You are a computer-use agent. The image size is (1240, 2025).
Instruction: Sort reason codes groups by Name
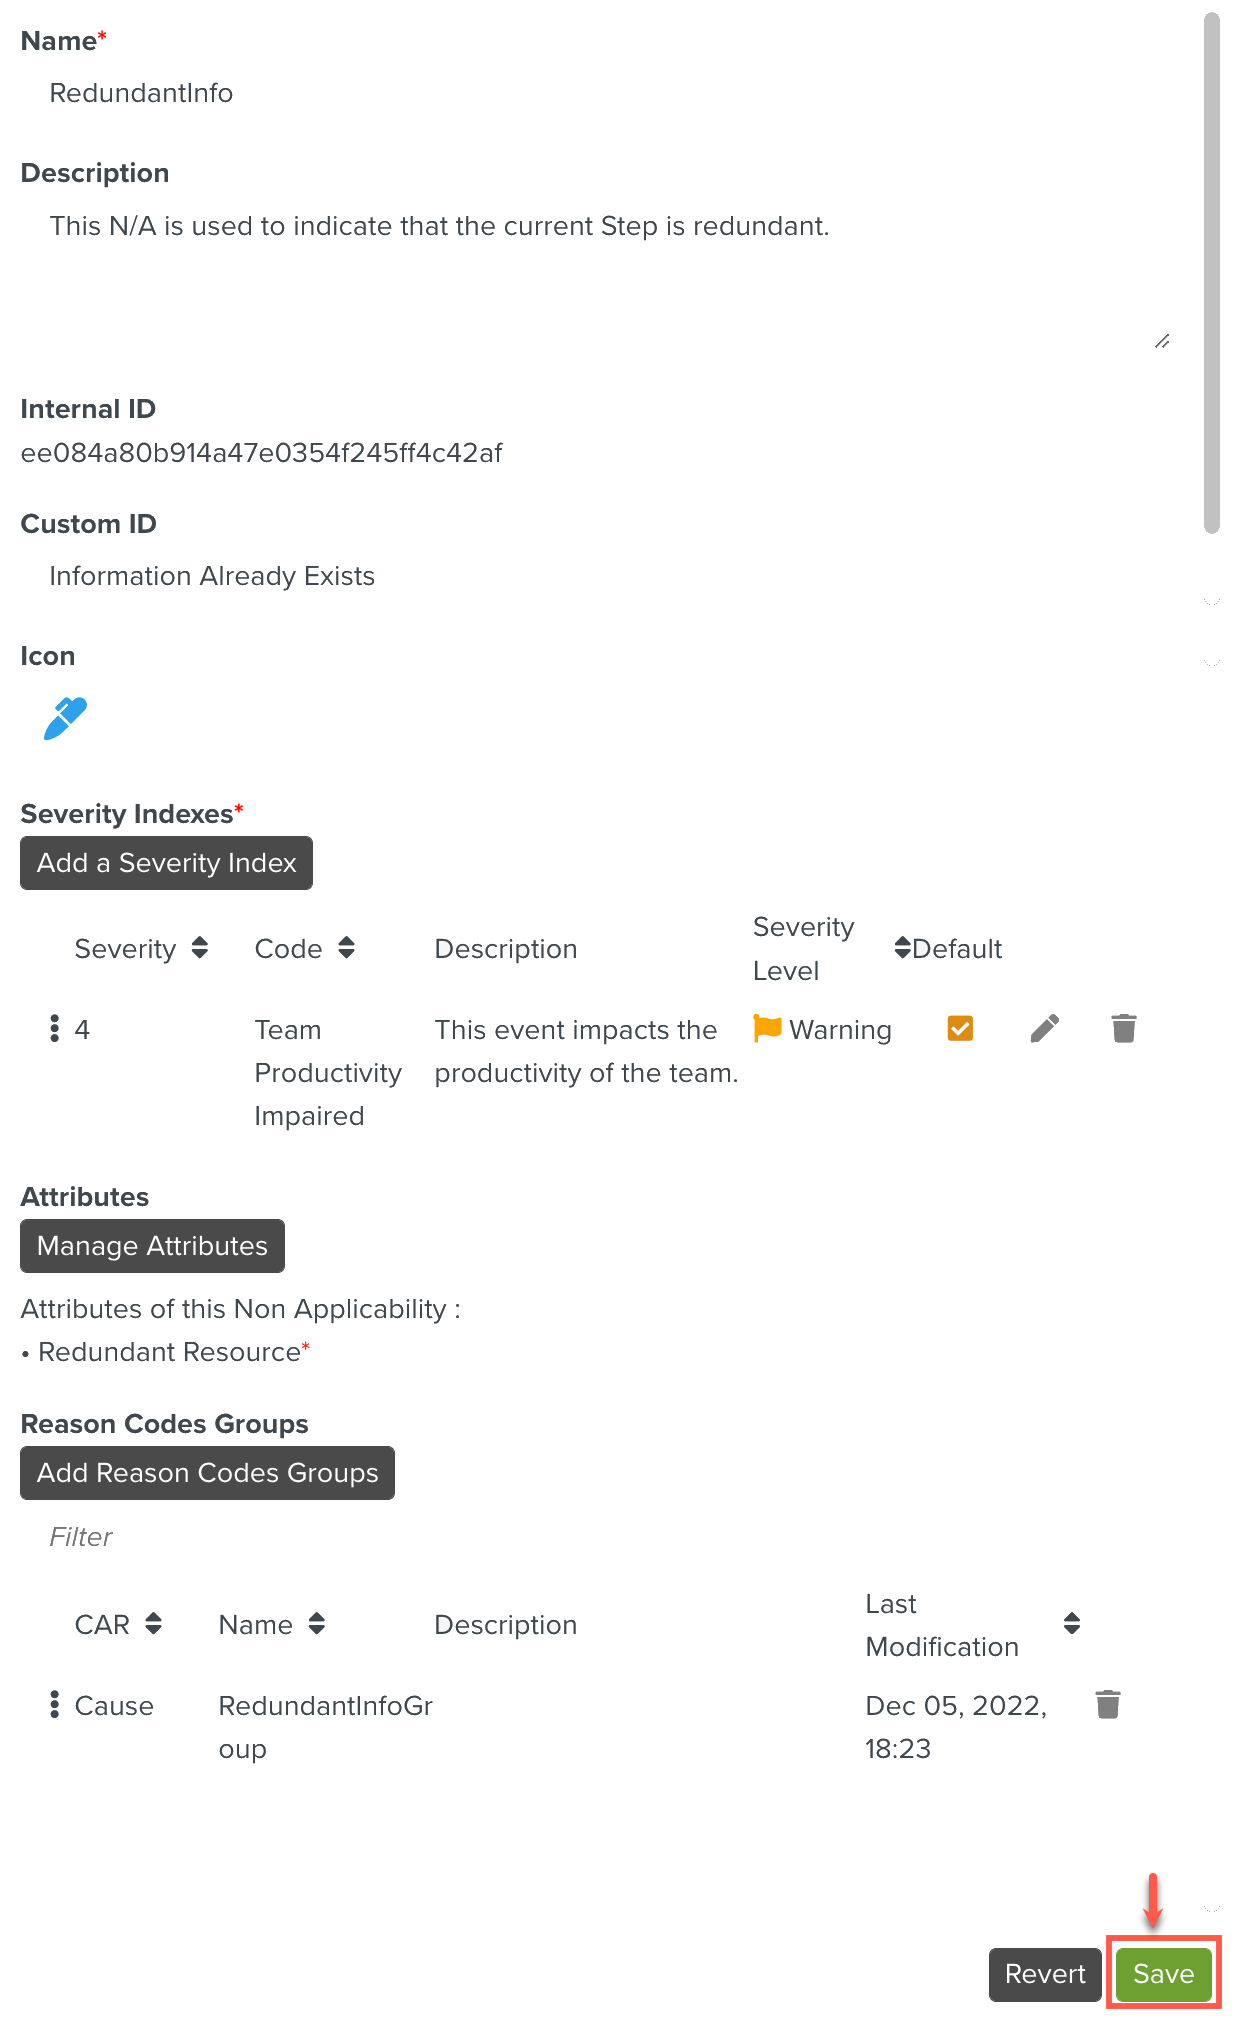[x=316, y=1624]
